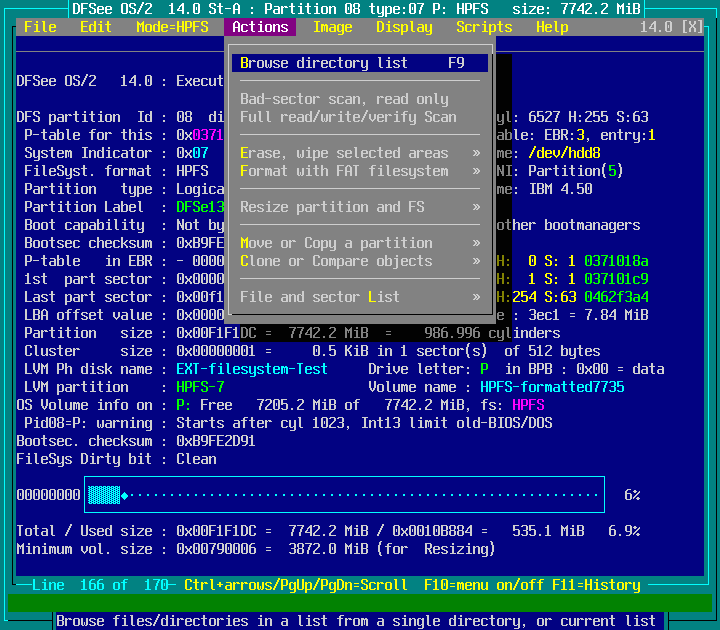The width and height of the screenshot is (720, 630).
Task: Open the Help menu
Action: coord(552,27)
